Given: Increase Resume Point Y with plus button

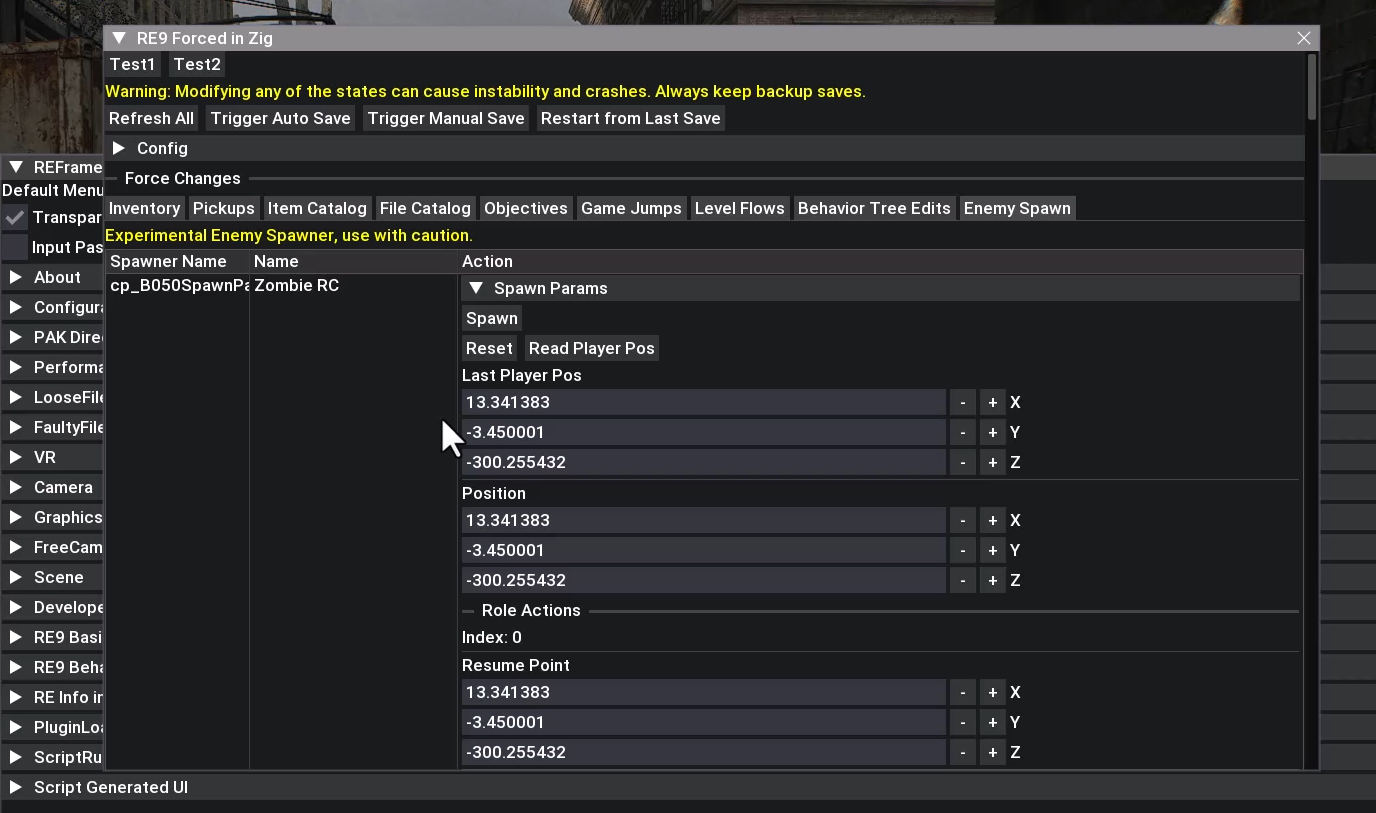Looking at the screenshot, I should pyautogui.click(x=992, y=722).
